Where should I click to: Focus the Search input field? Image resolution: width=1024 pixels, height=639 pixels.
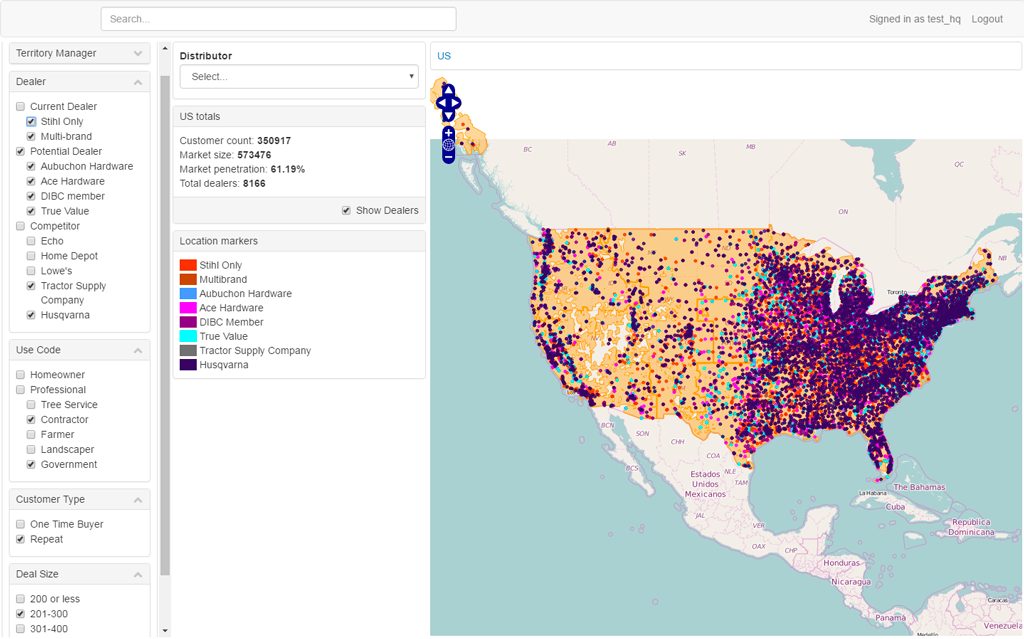tap(278, 19)
